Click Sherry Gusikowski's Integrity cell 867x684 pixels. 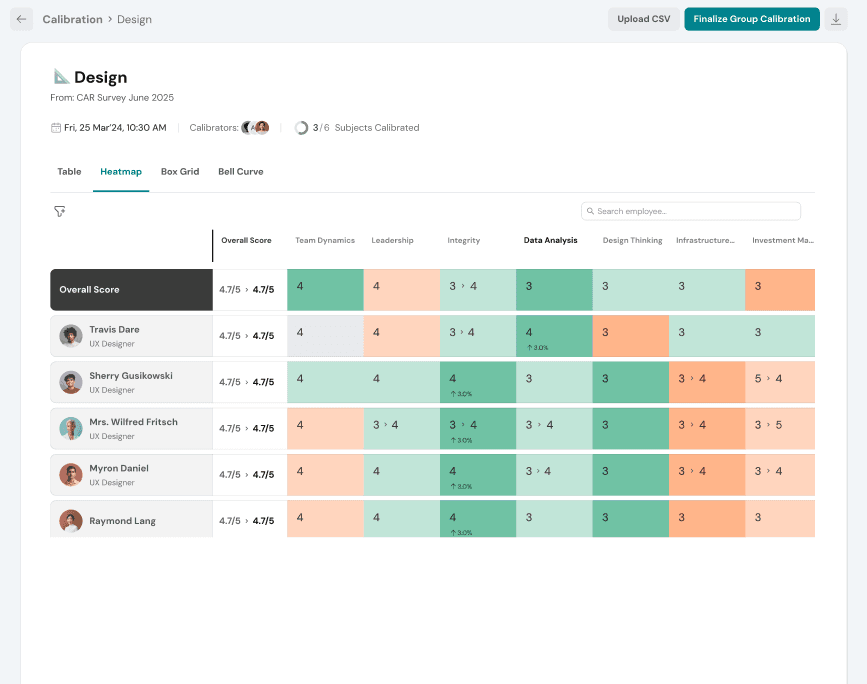pyautogui.click(x=478, y=382)
